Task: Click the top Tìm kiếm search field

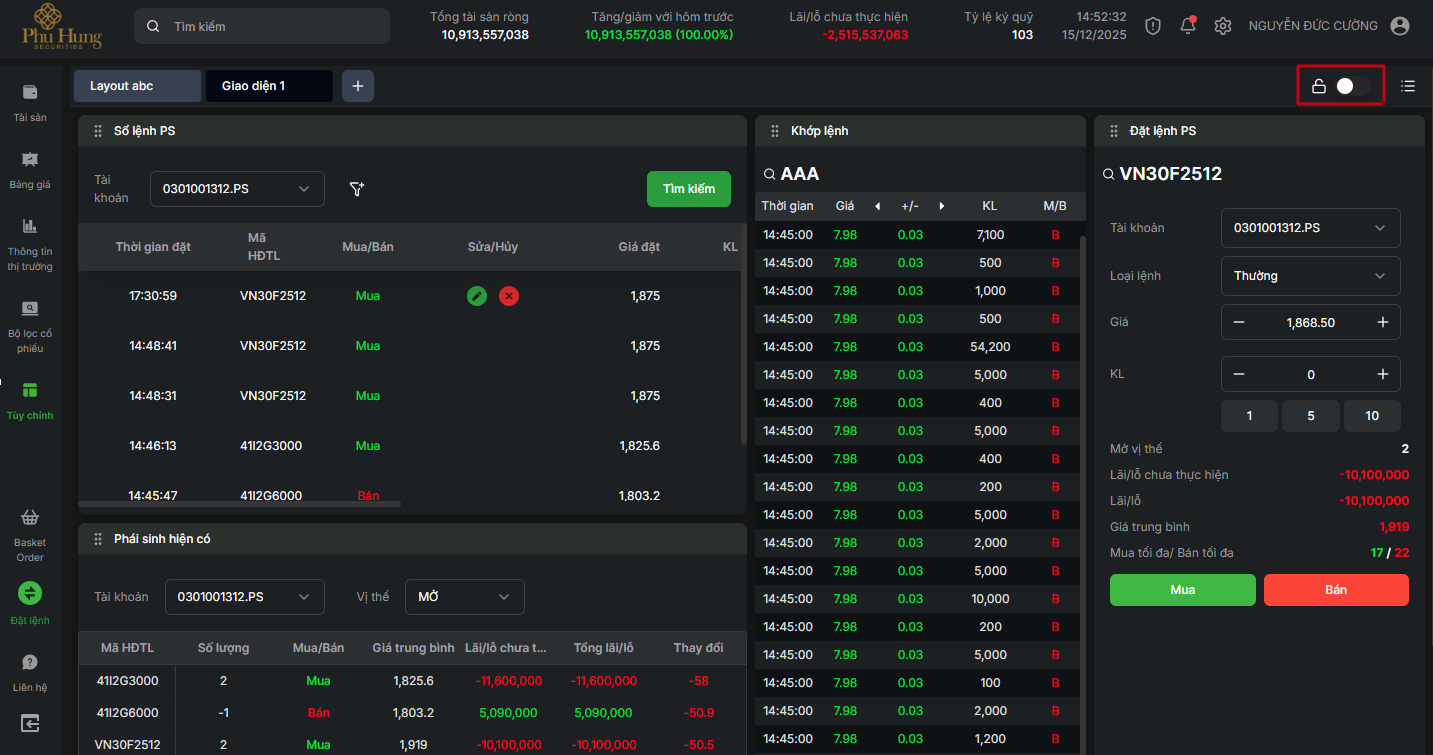Action: click(x=262, y=26)
